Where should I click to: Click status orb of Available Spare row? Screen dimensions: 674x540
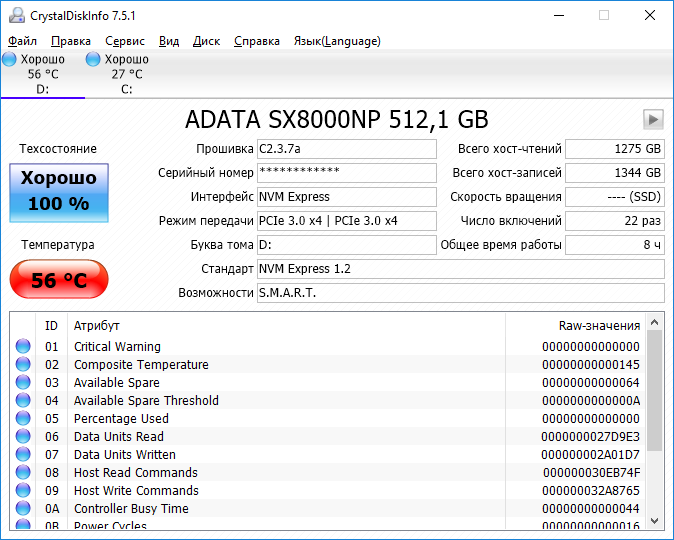pyautogui.click(x=23, y=383)
